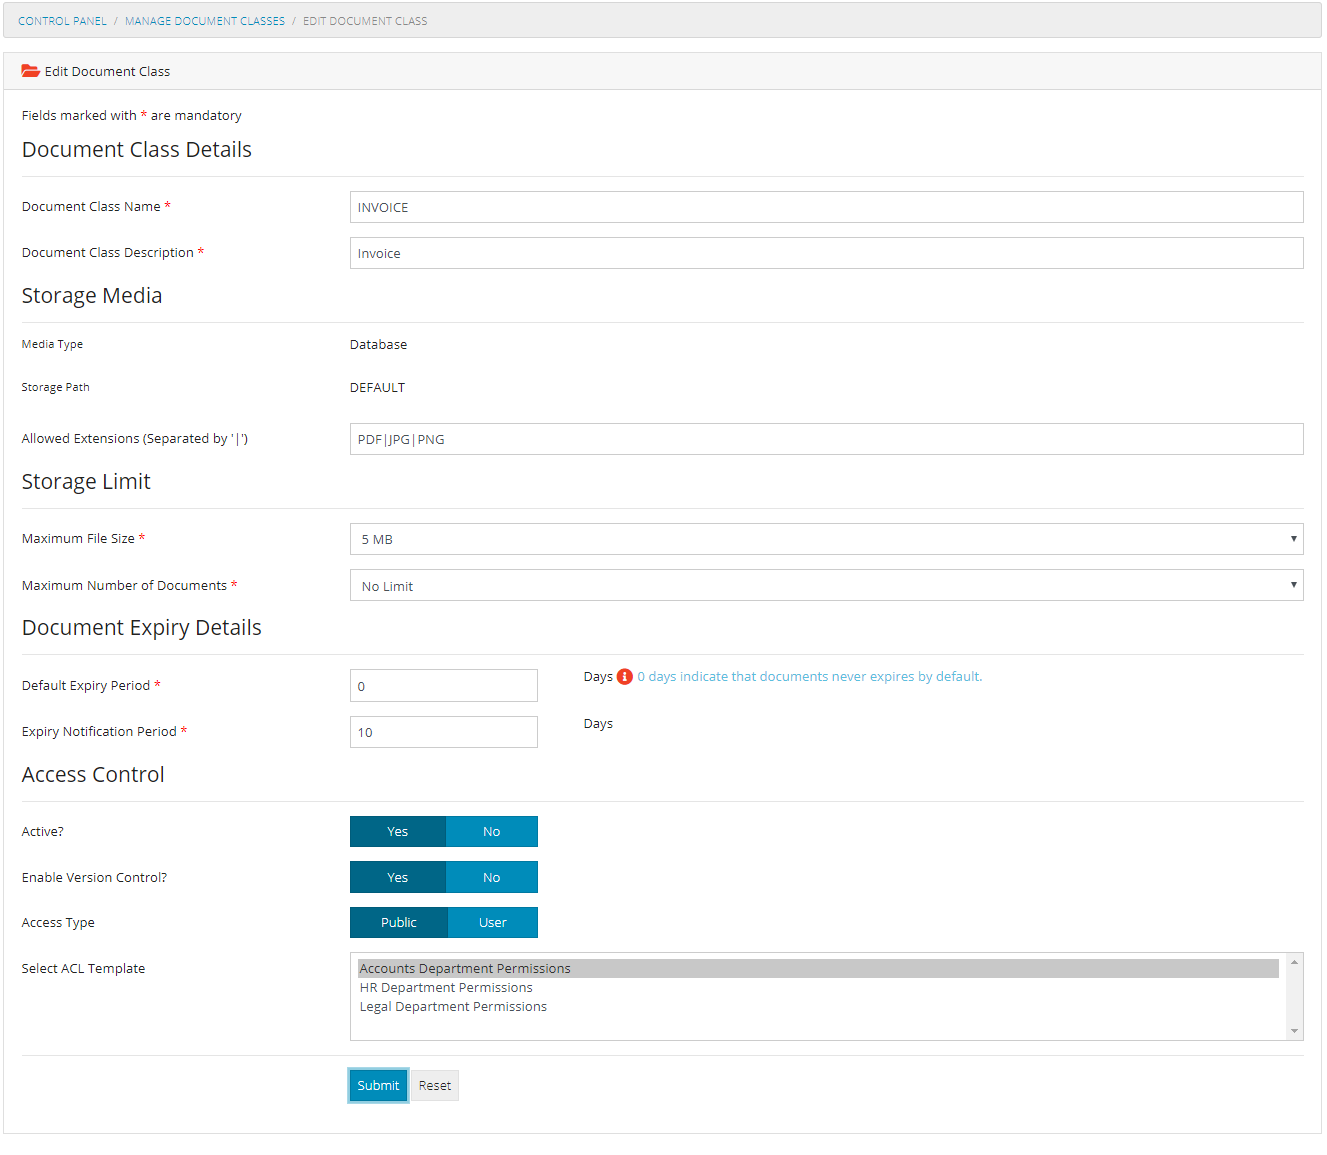Set Active to Yes
Screen dimensions: 1327x1155
(398, 832)
